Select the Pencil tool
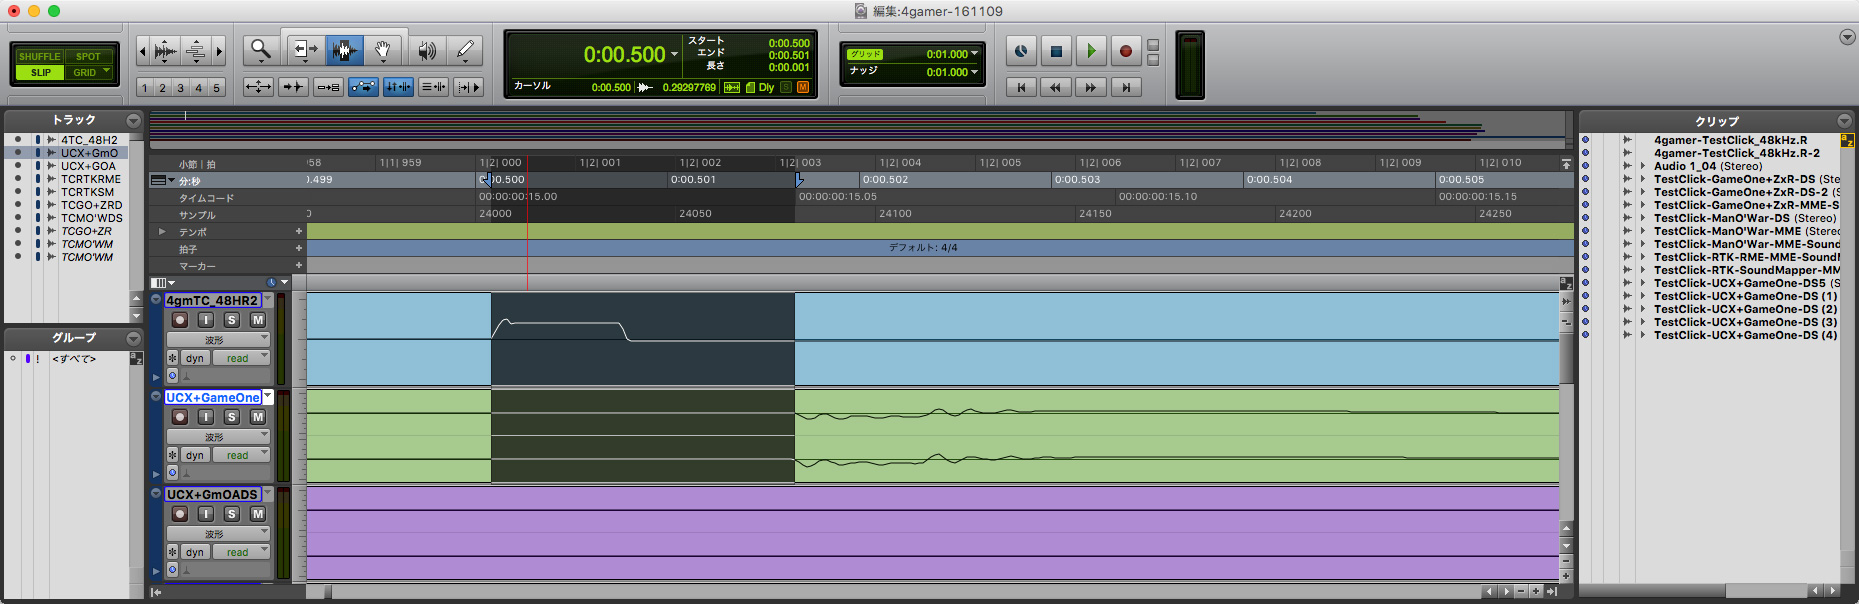 pyautogui.click(x=465, y=50)
